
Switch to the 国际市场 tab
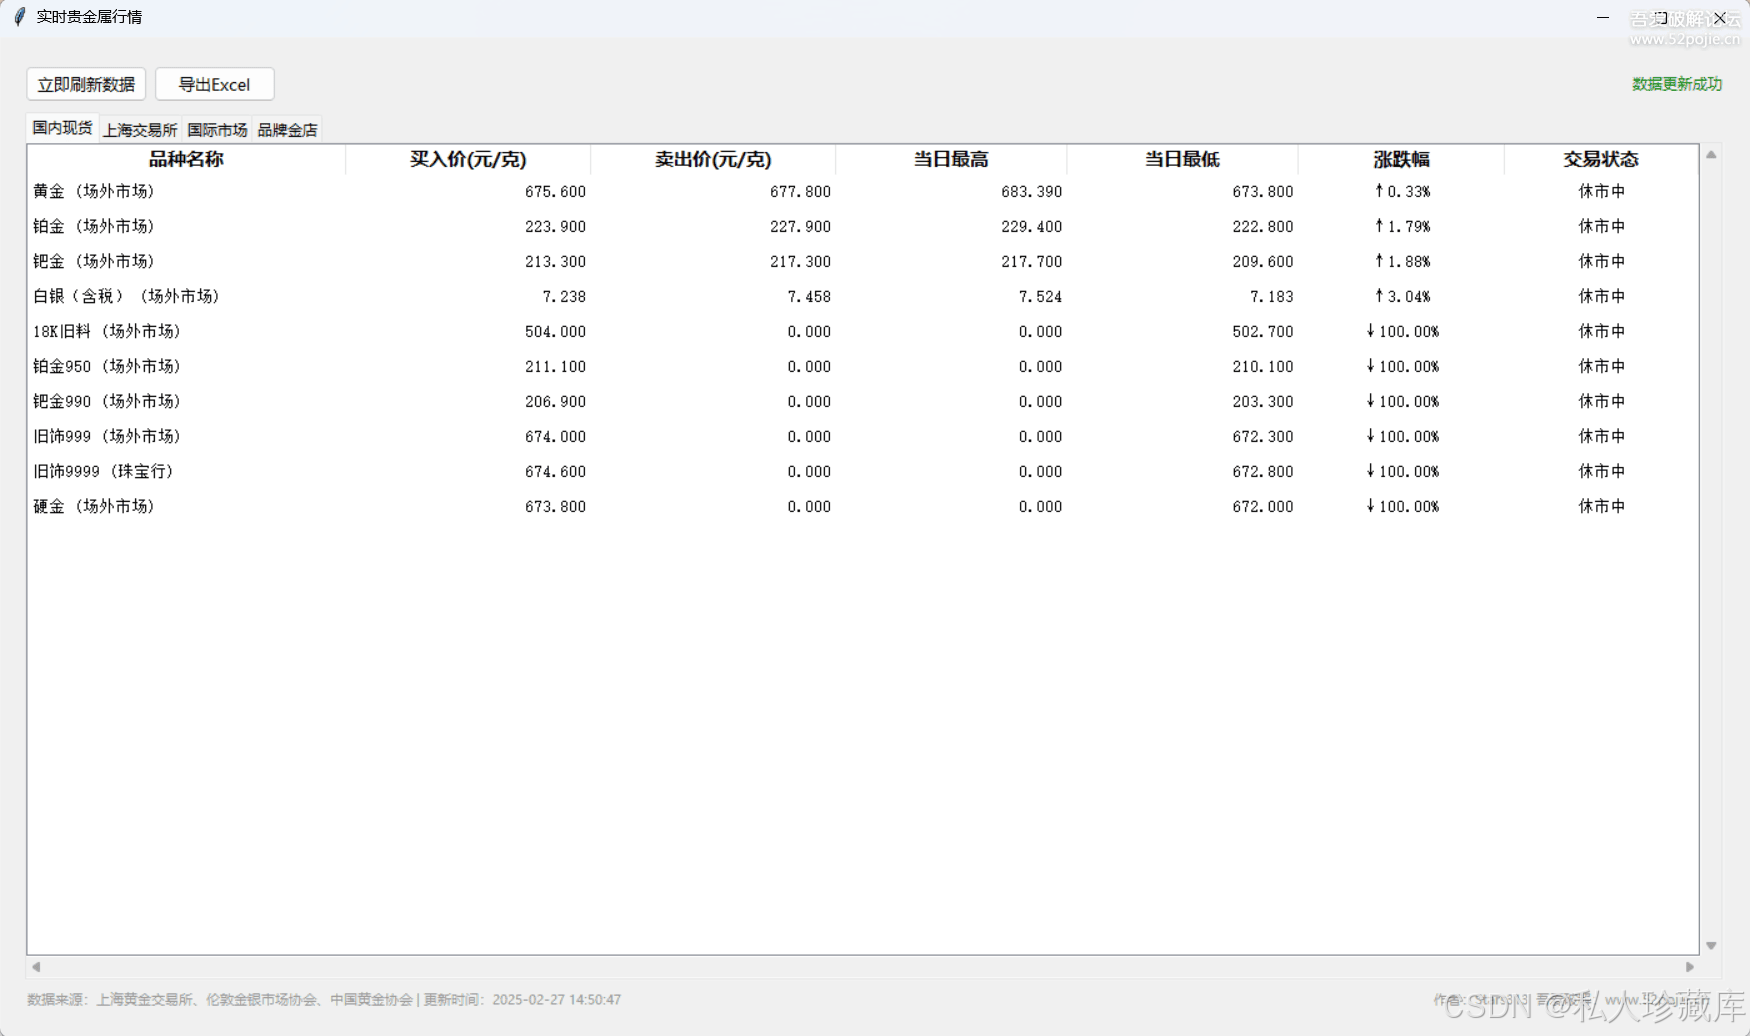(217, 130)
